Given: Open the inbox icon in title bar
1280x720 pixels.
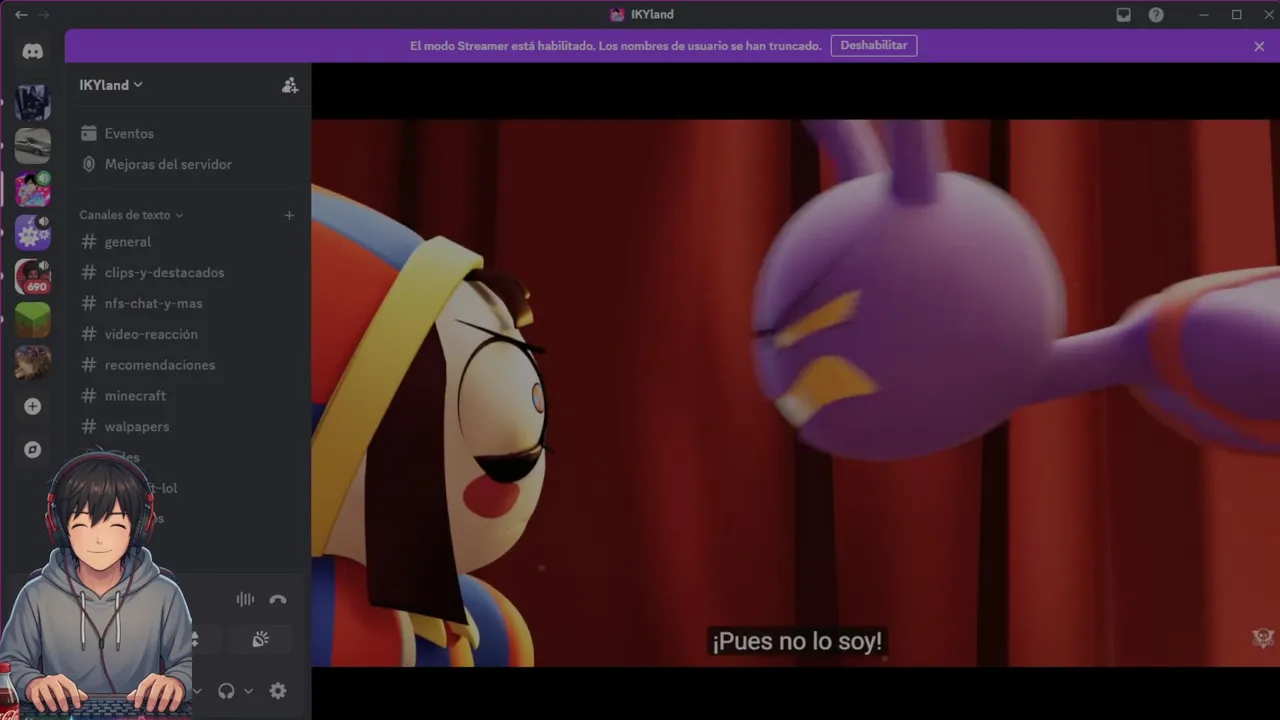Looking at the screenshot, I should pyautogui.click(x=1124, y=15).
